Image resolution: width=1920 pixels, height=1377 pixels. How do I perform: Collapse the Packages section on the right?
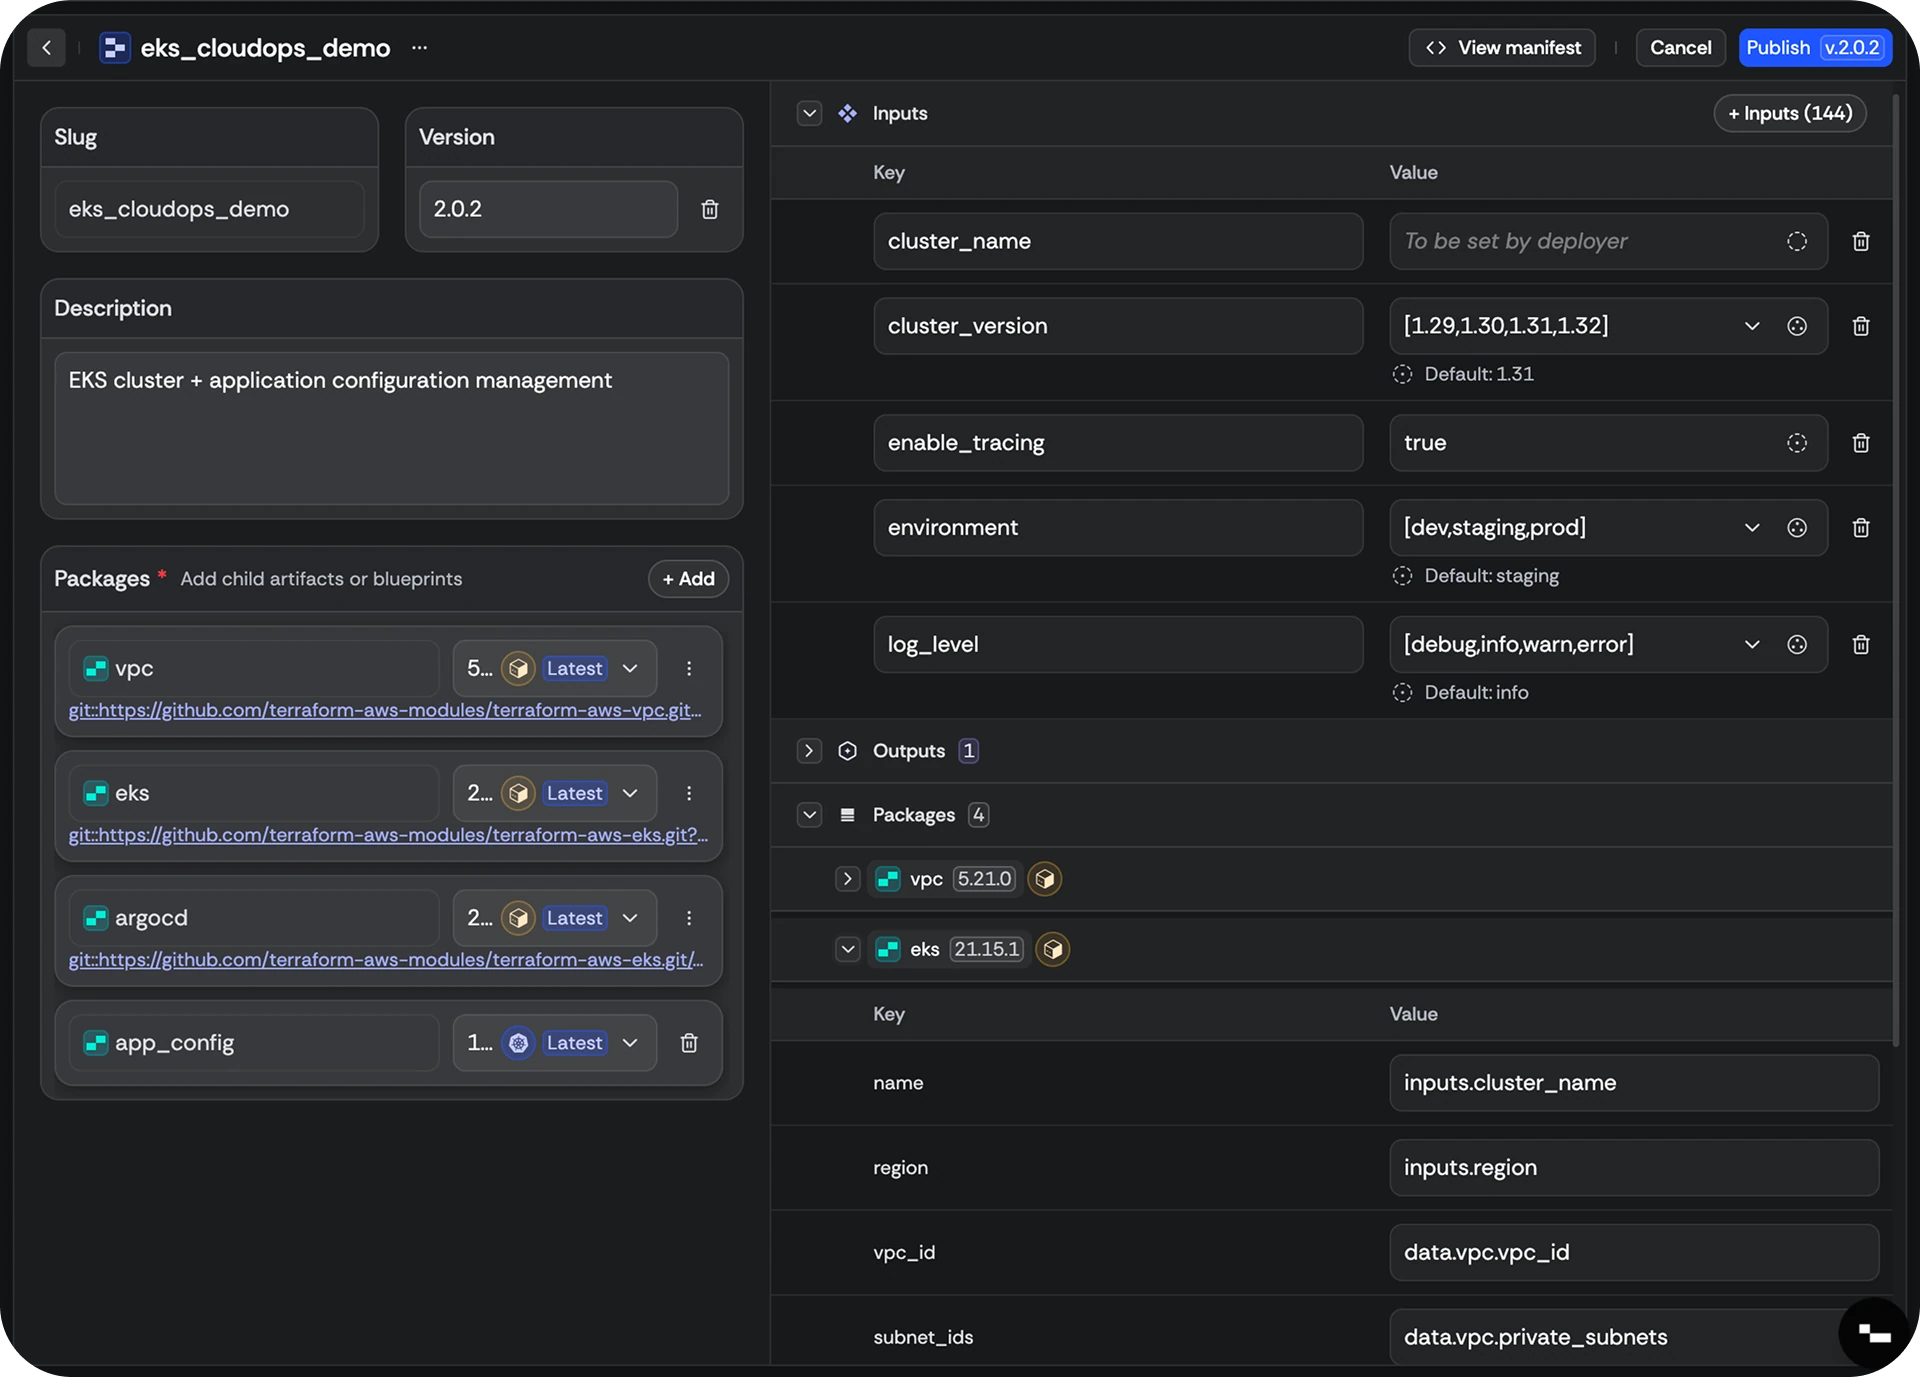click(x=810, y=815)
